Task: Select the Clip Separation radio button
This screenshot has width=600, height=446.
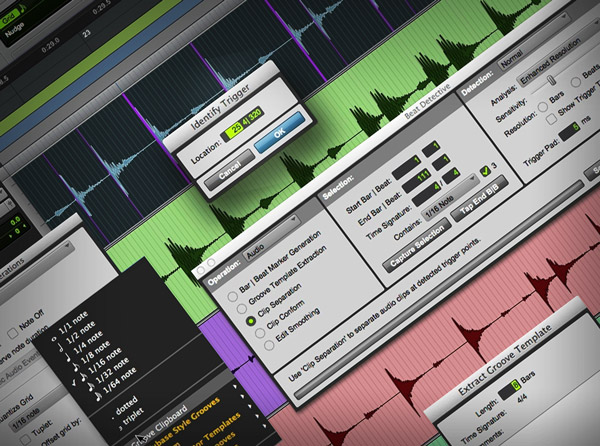Action: coord(251,321)
